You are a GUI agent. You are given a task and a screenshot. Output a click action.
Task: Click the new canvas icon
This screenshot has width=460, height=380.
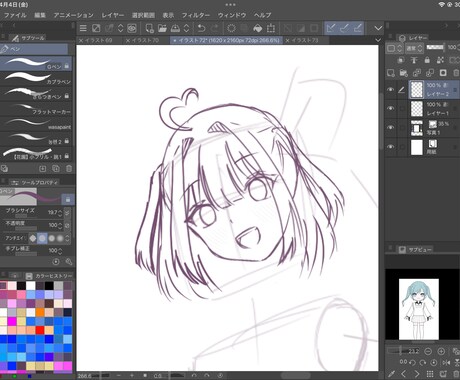[x=150, y=28]
